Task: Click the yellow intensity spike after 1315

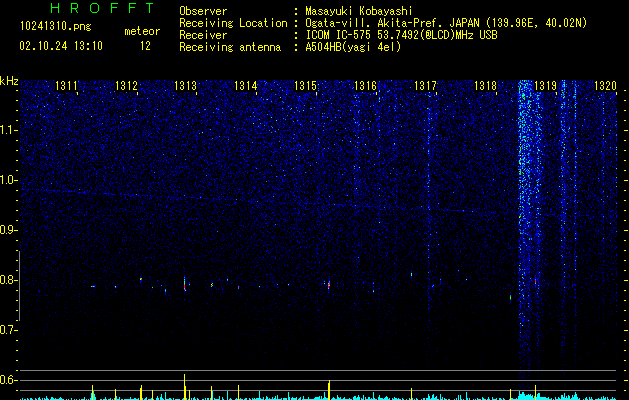Action: pyautogui.click(x=329, y=390)
